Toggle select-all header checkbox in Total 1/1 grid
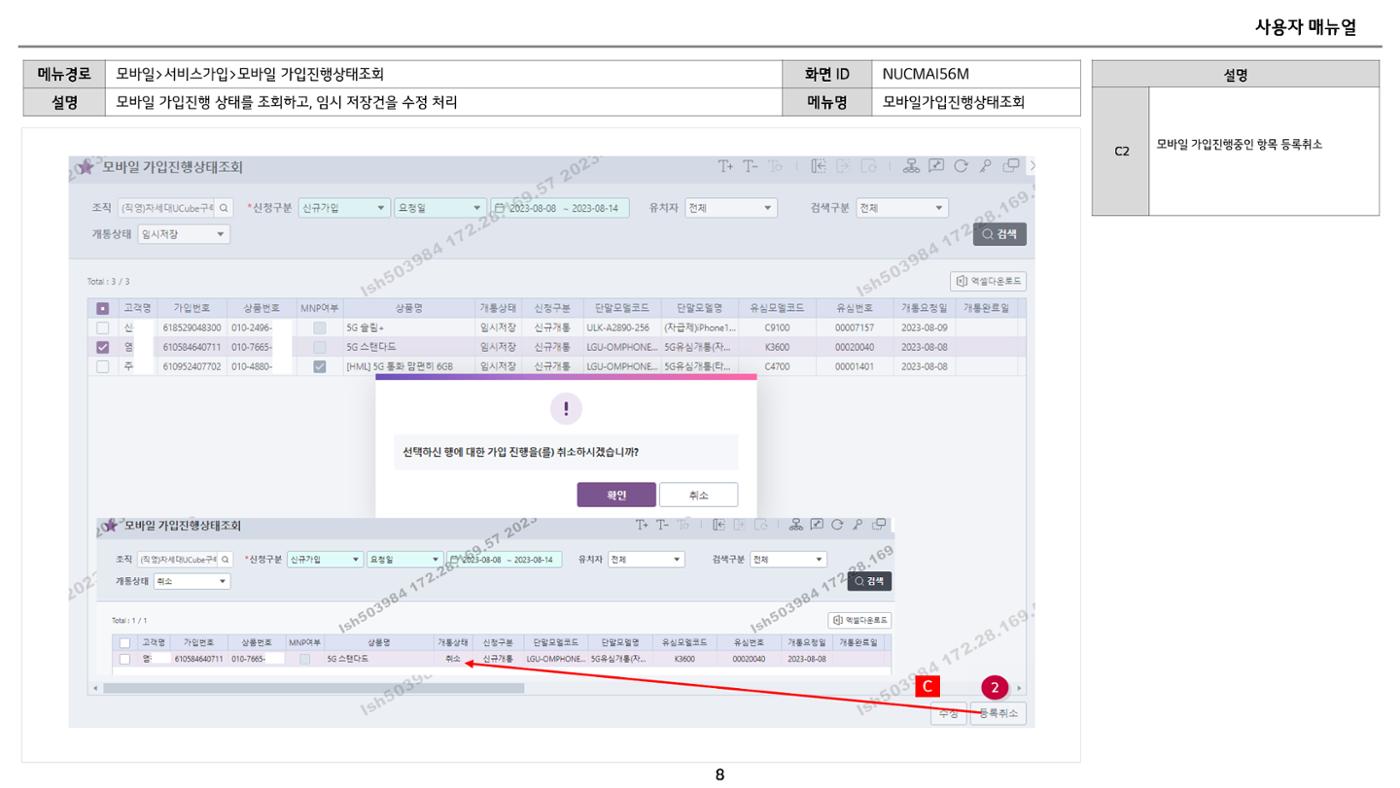1400x788 pixels. (124, 642)
